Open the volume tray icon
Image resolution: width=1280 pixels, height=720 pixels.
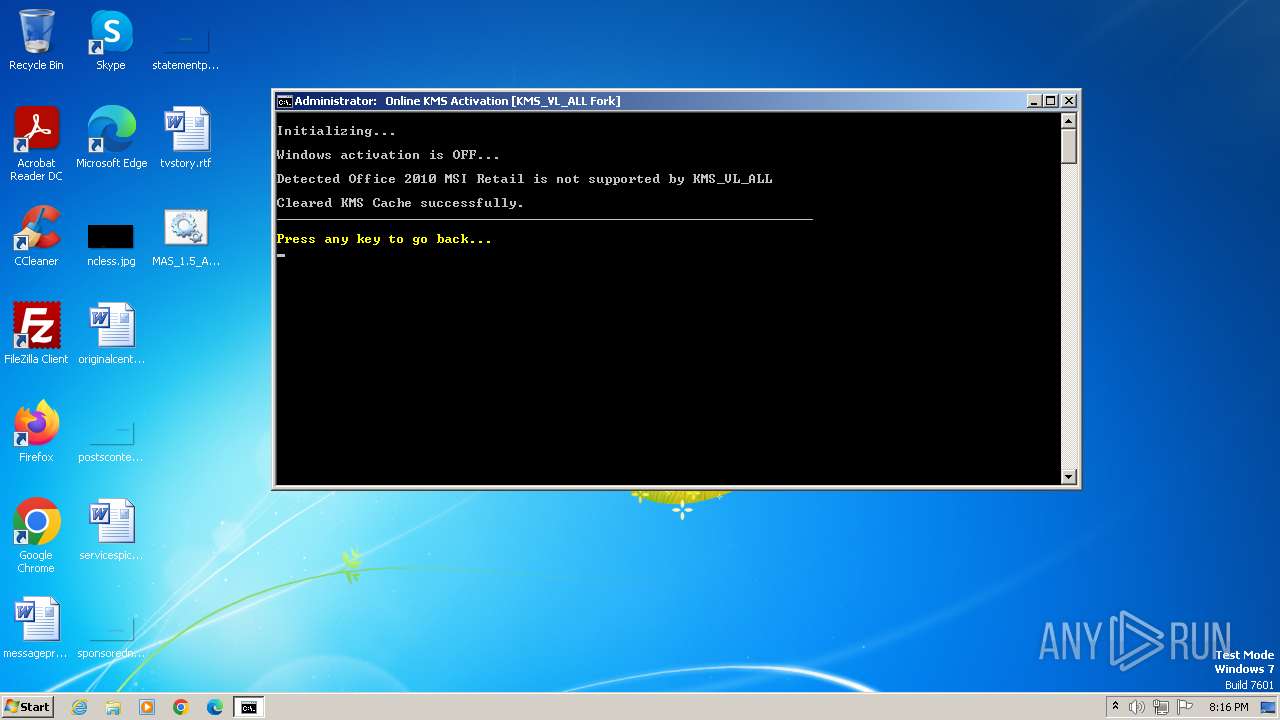tap(1137, 707)
